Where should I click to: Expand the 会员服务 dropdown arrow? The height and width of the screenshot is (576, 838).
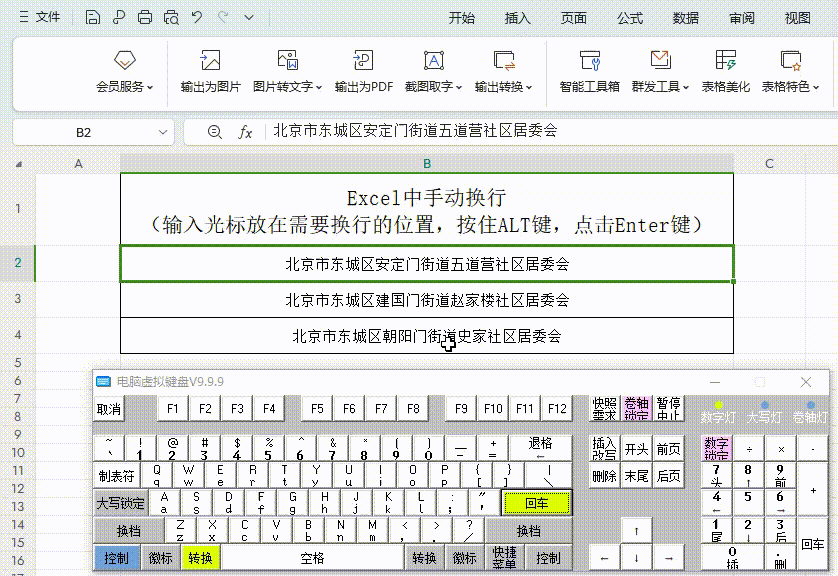click(150, 87)
